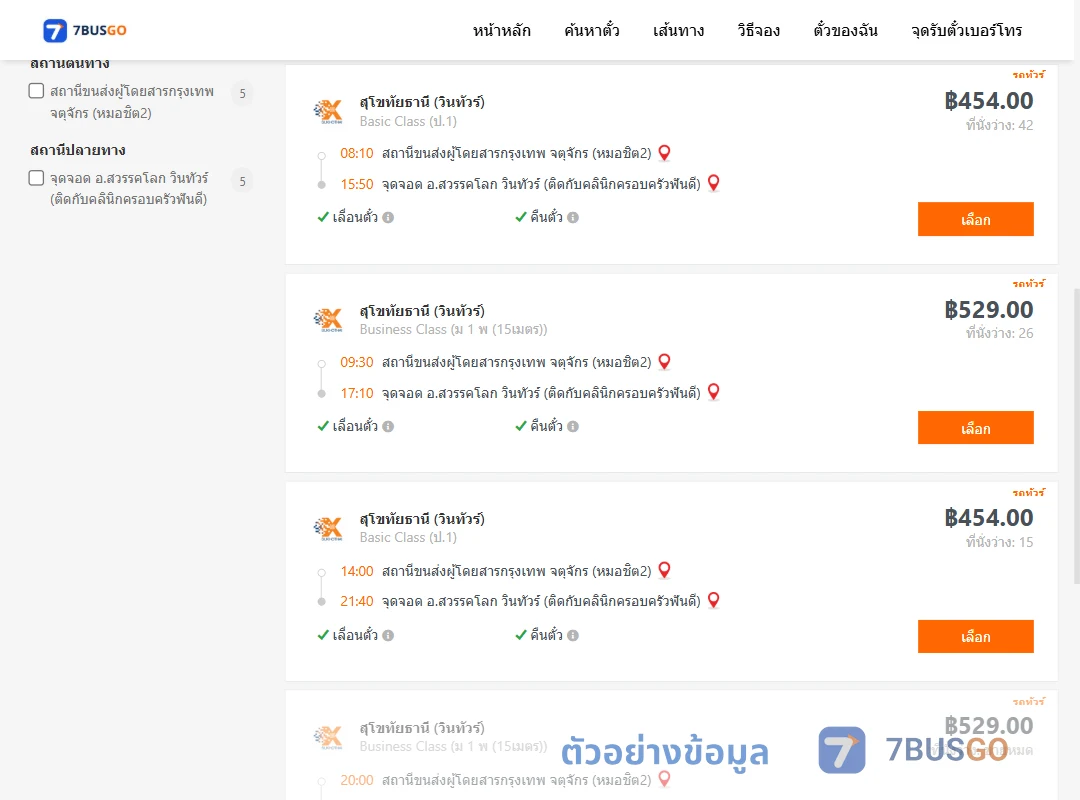Click ที่นั่งว่าง: 42 seat availability text
The width and height of the screenshot is (1080, 800).
(999, 125)
